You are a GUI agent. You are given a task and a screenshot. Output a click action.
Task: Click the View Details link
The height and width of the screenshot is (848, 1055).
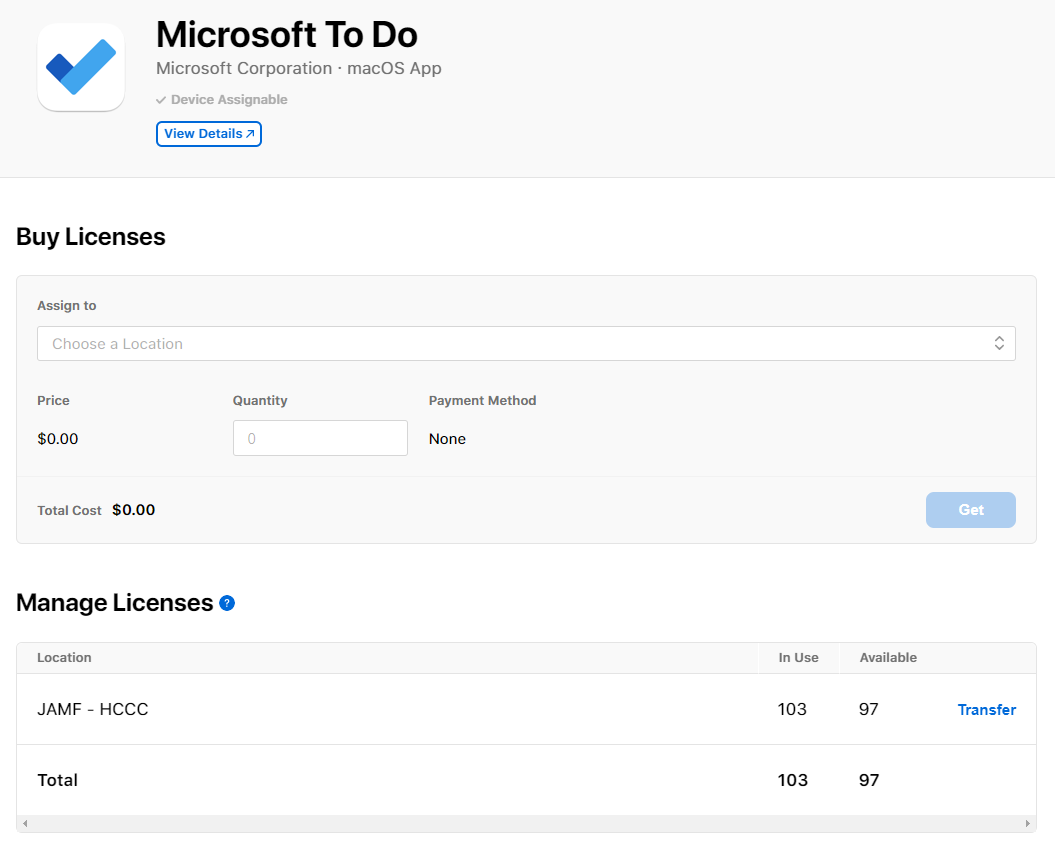tap(209, 133)
